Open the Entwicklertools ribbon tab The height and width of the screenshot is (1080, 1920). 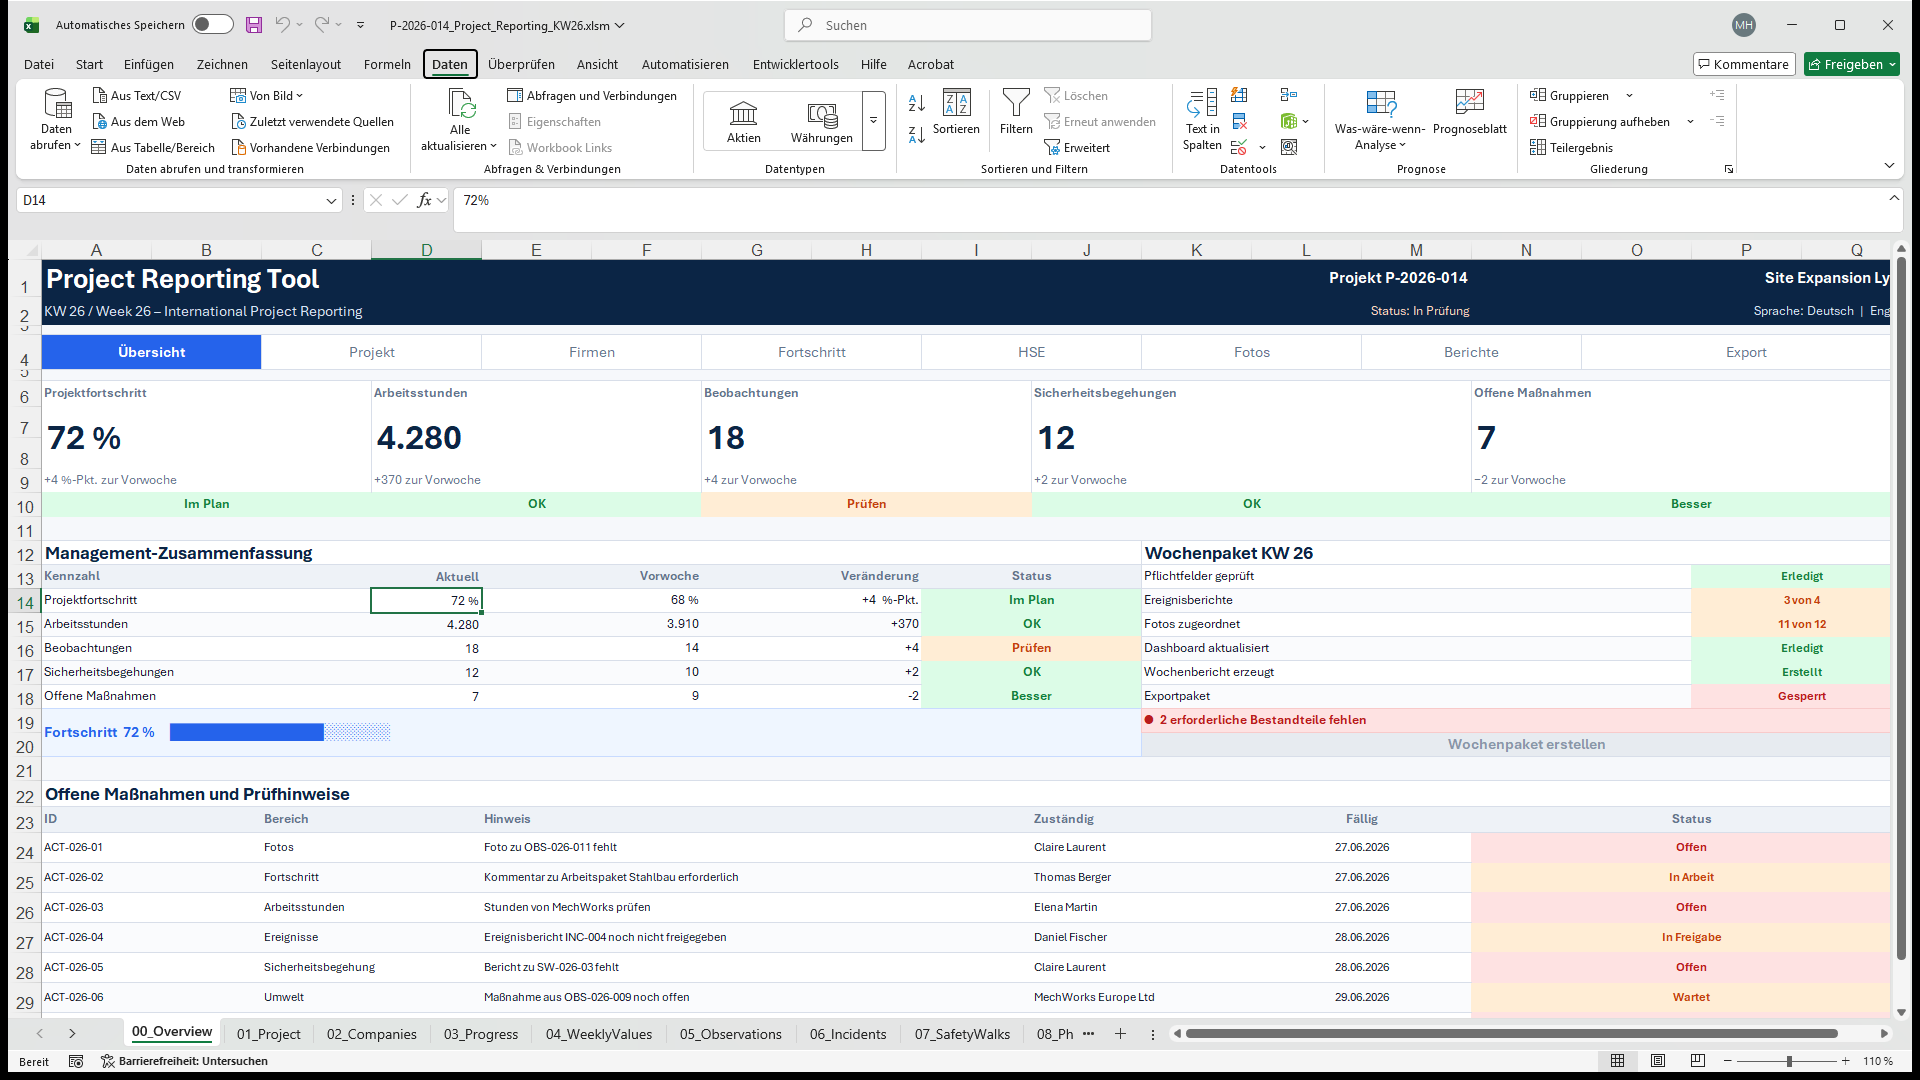[x=795, y=65]
